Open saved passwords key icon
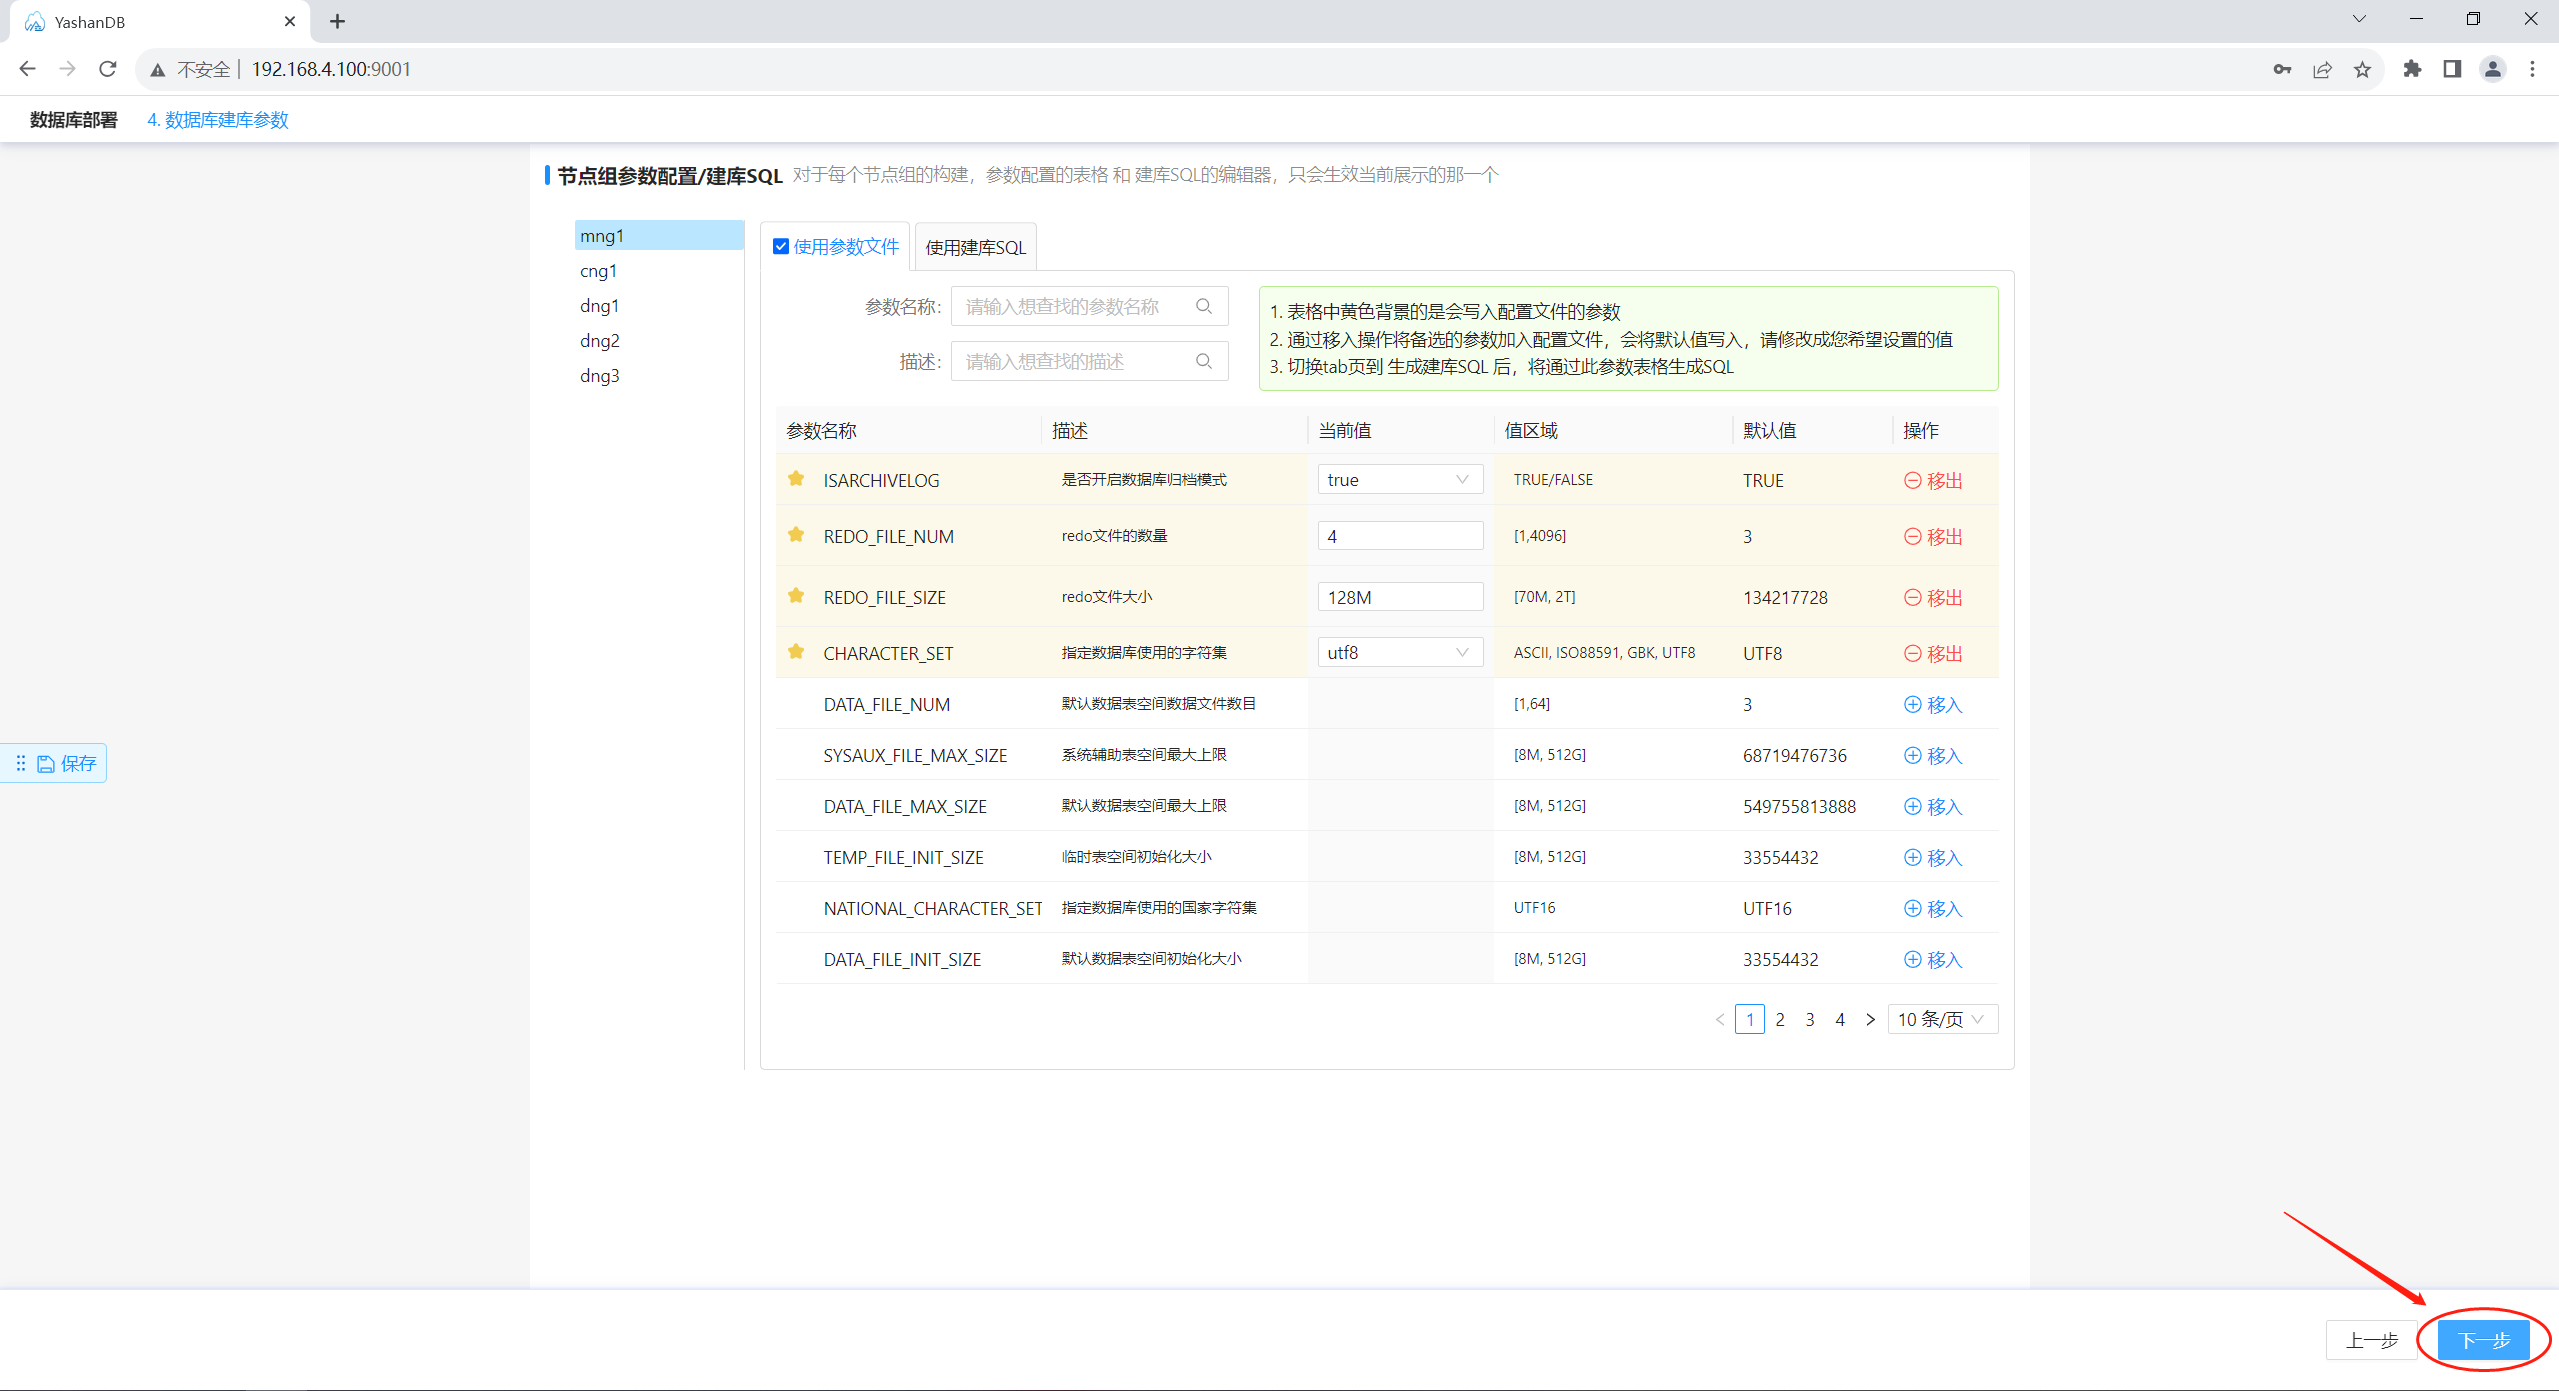Image resolution: width=2559 pixels, height=1391 pixels. click(2282, 69)
